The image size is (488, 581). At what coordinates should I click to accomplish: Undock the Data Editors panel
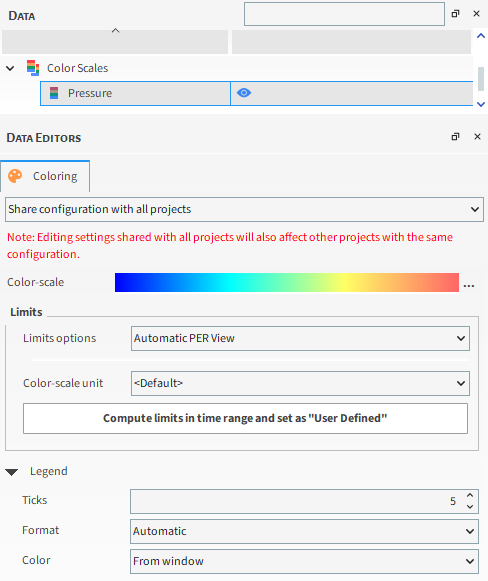tap(455, 137)
